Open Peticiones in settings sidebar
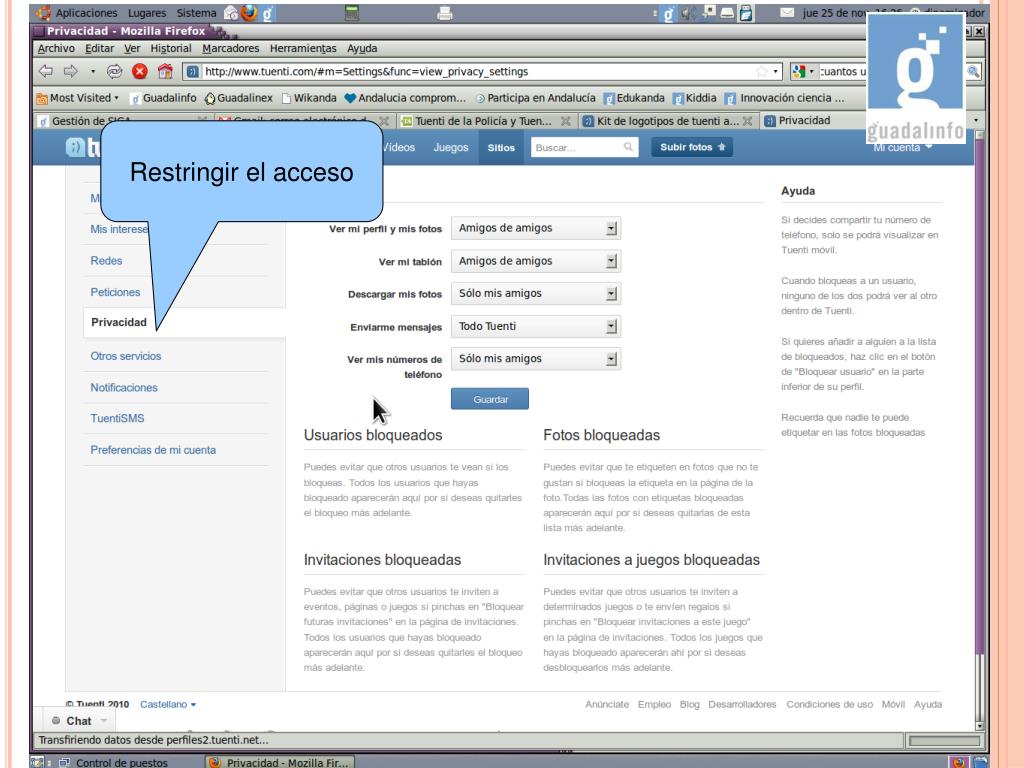This screenshot has height=768, width=1024. (x=115, y=292)
